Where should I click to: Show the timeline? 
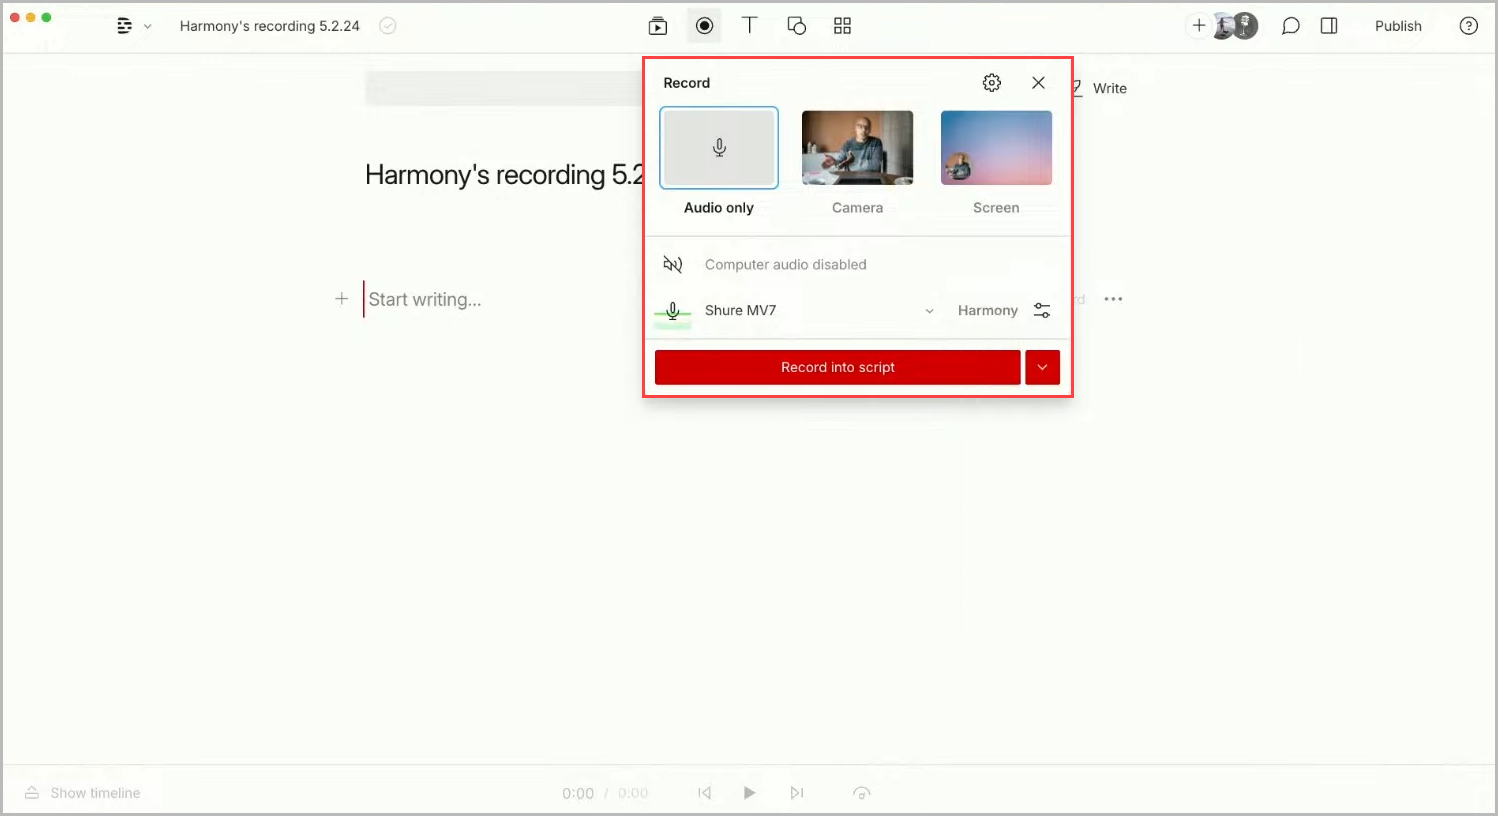[x=81, y=792]
